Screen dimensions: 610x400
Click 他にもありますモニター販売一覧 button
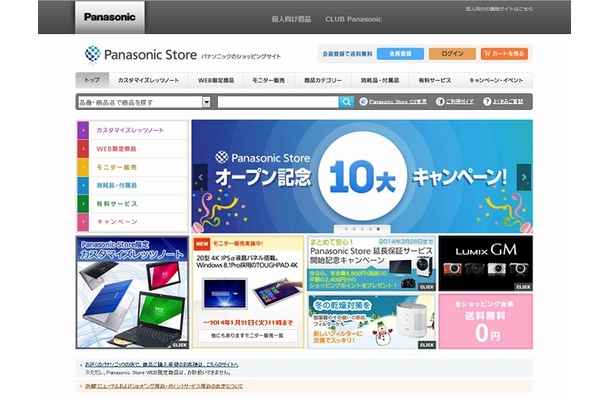(248, 335)
